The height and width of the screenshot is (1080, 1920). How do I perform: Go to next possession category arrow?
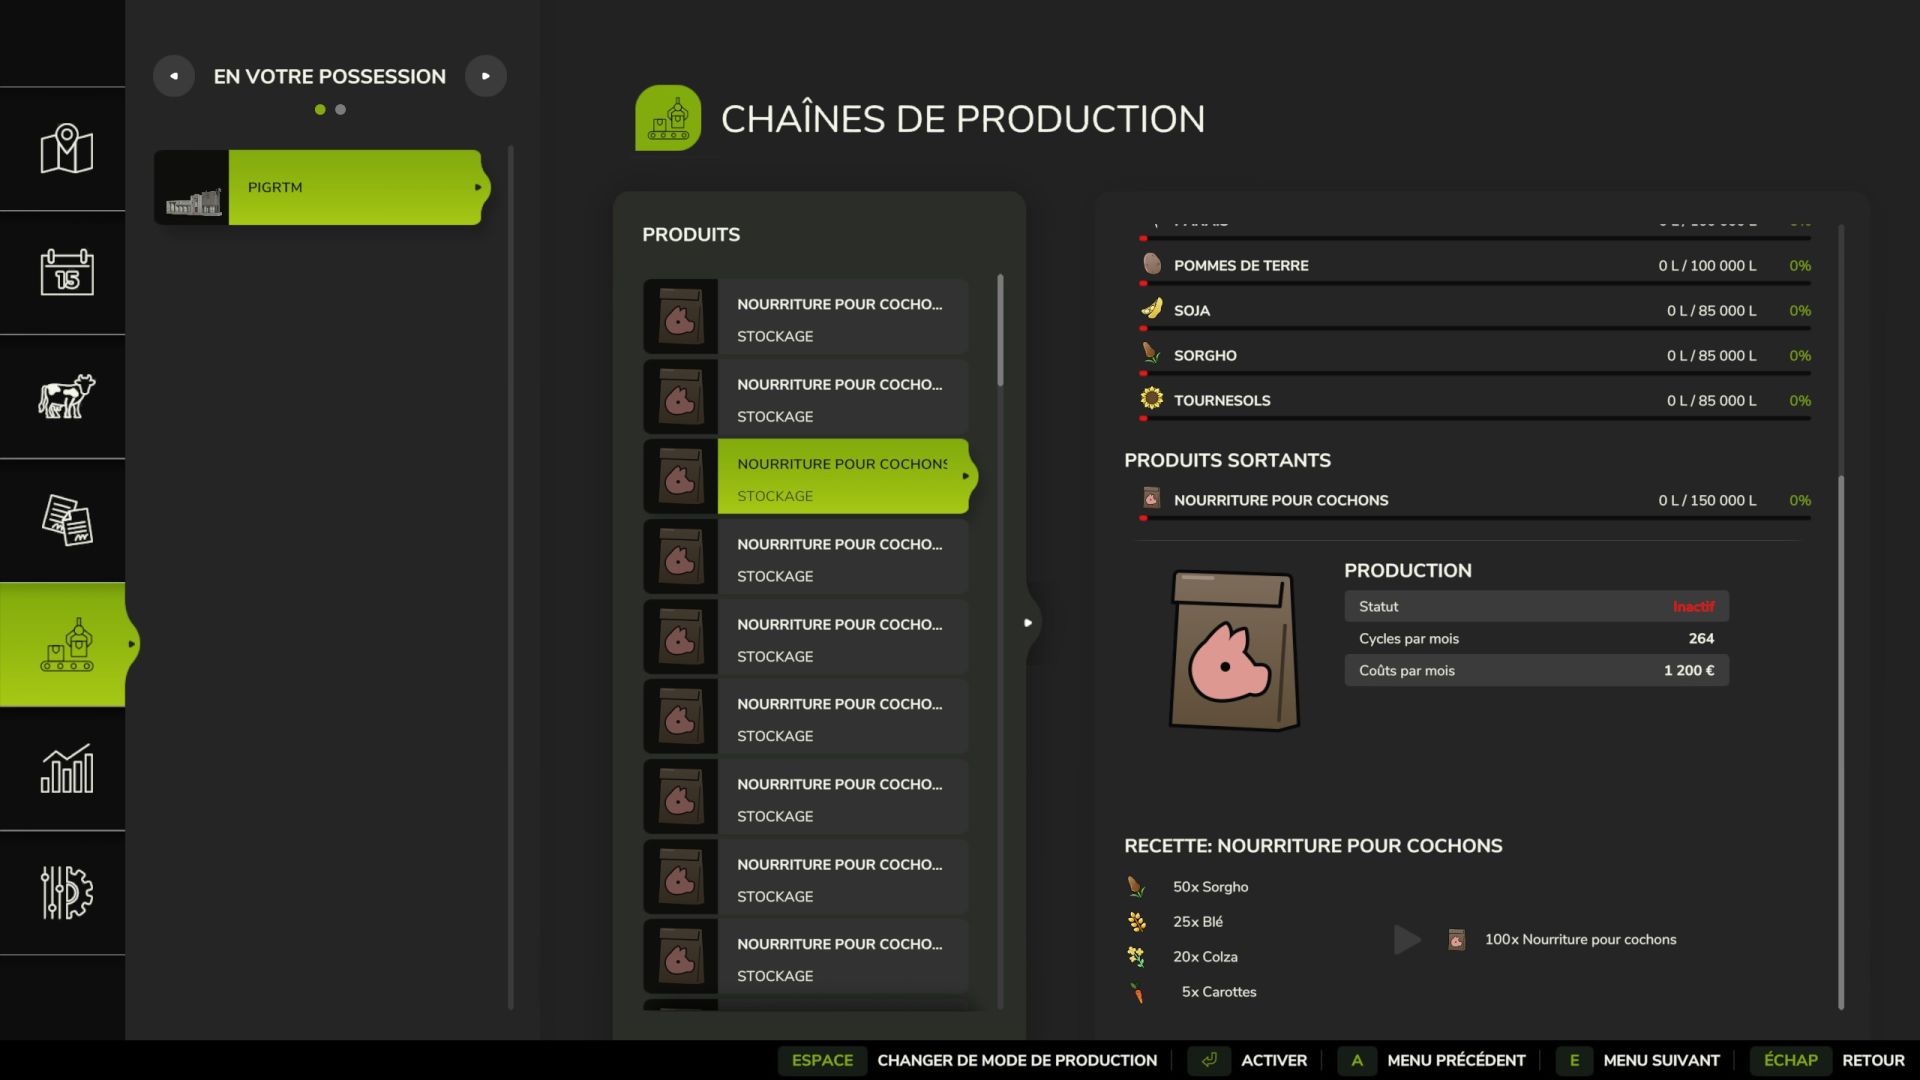pyautogui.click(x=486, y=76)
